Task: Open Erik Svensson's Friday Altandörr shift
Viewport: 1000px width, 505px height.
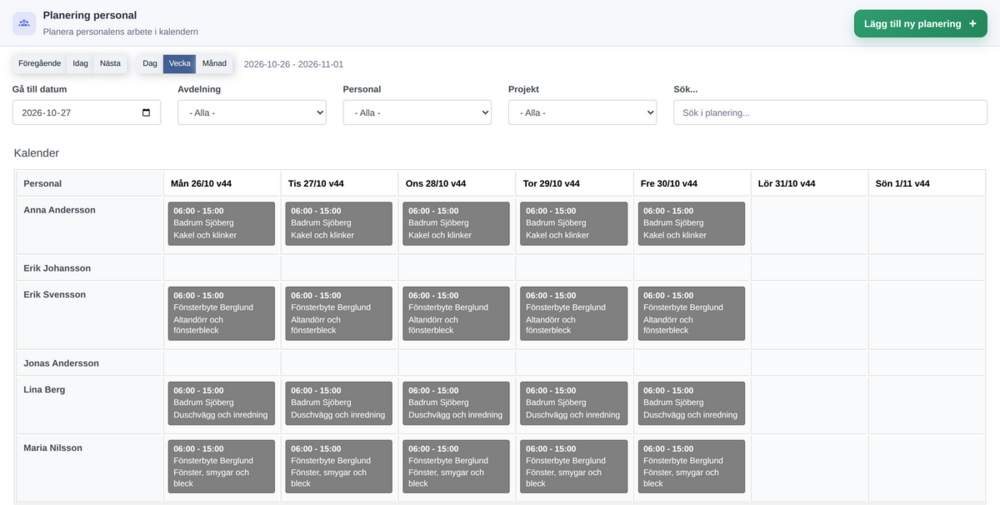Action: (691, 314)
